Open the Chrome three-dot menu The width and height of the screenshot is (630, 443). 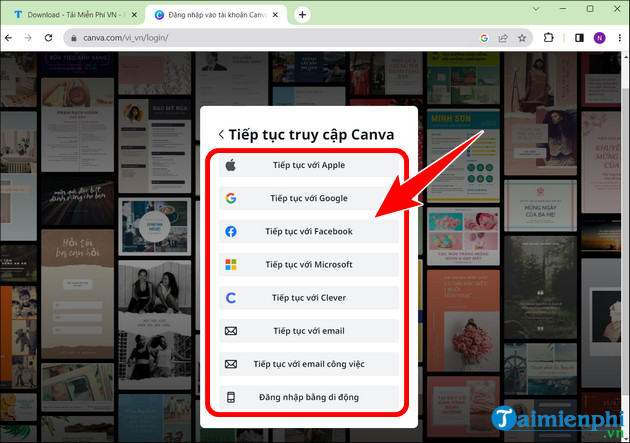point(620,38)
